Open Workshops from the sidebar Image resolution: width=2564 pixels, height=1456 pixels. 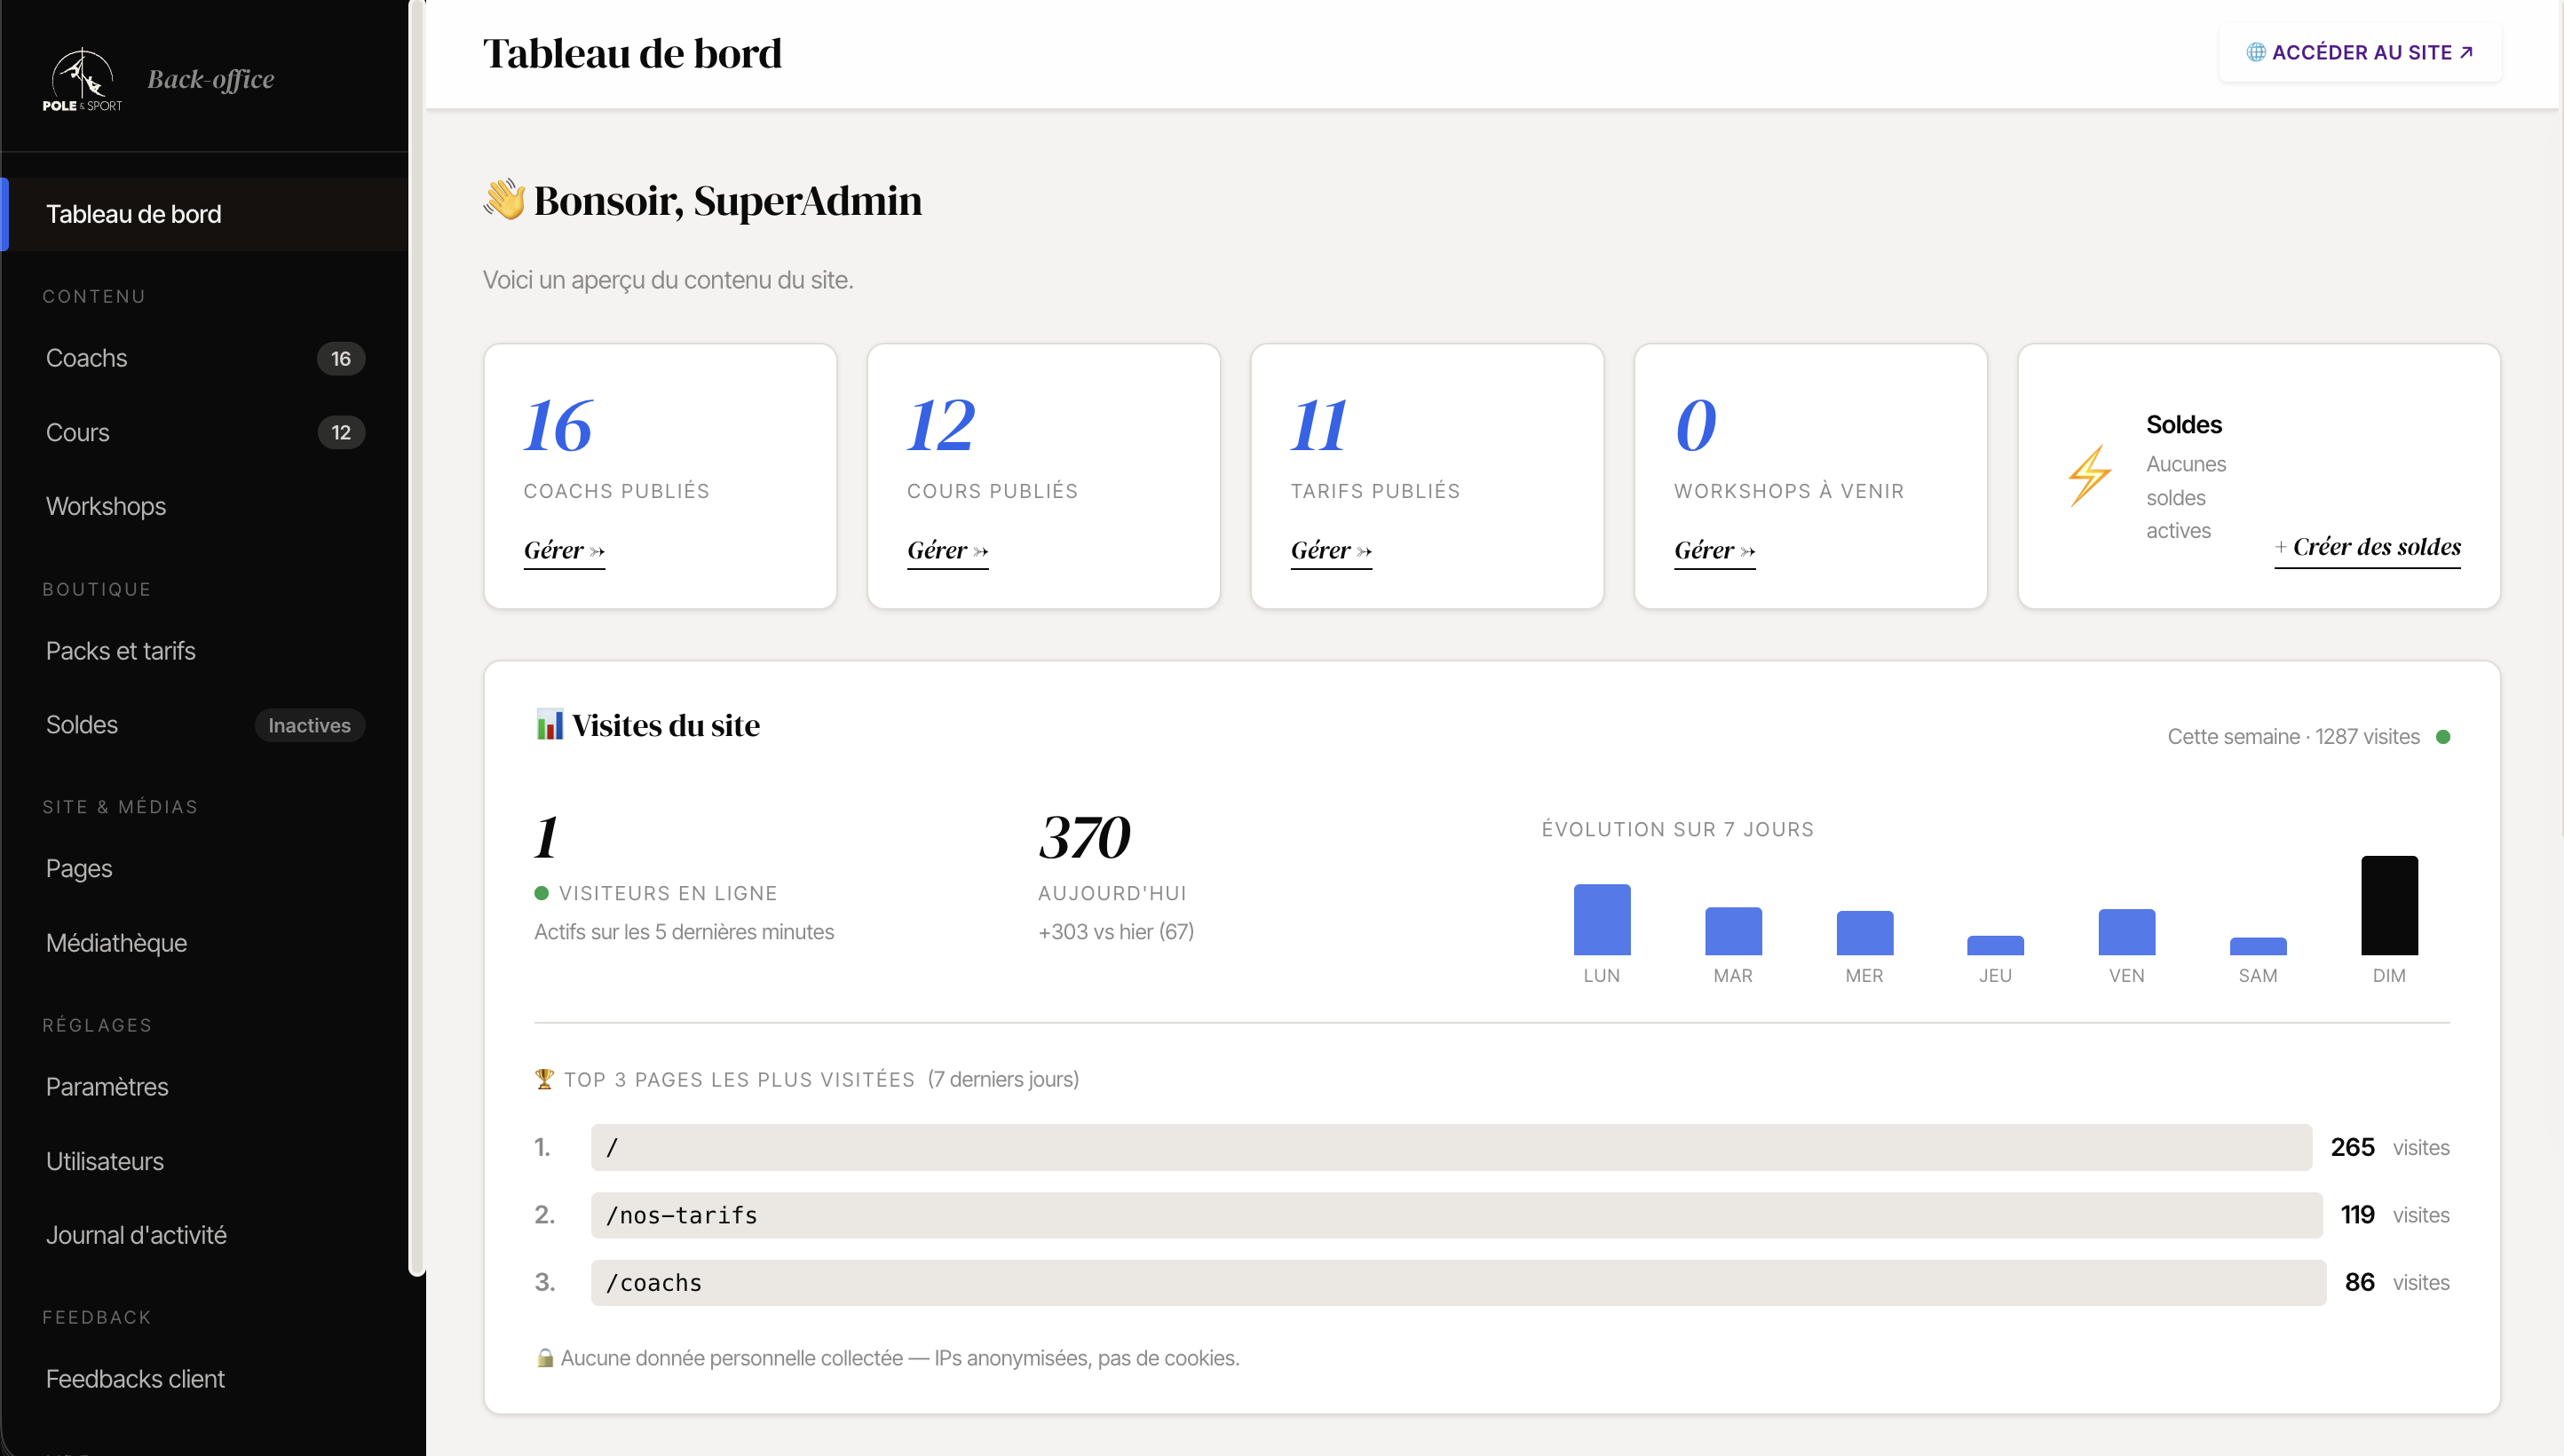(x=205, y=506)
